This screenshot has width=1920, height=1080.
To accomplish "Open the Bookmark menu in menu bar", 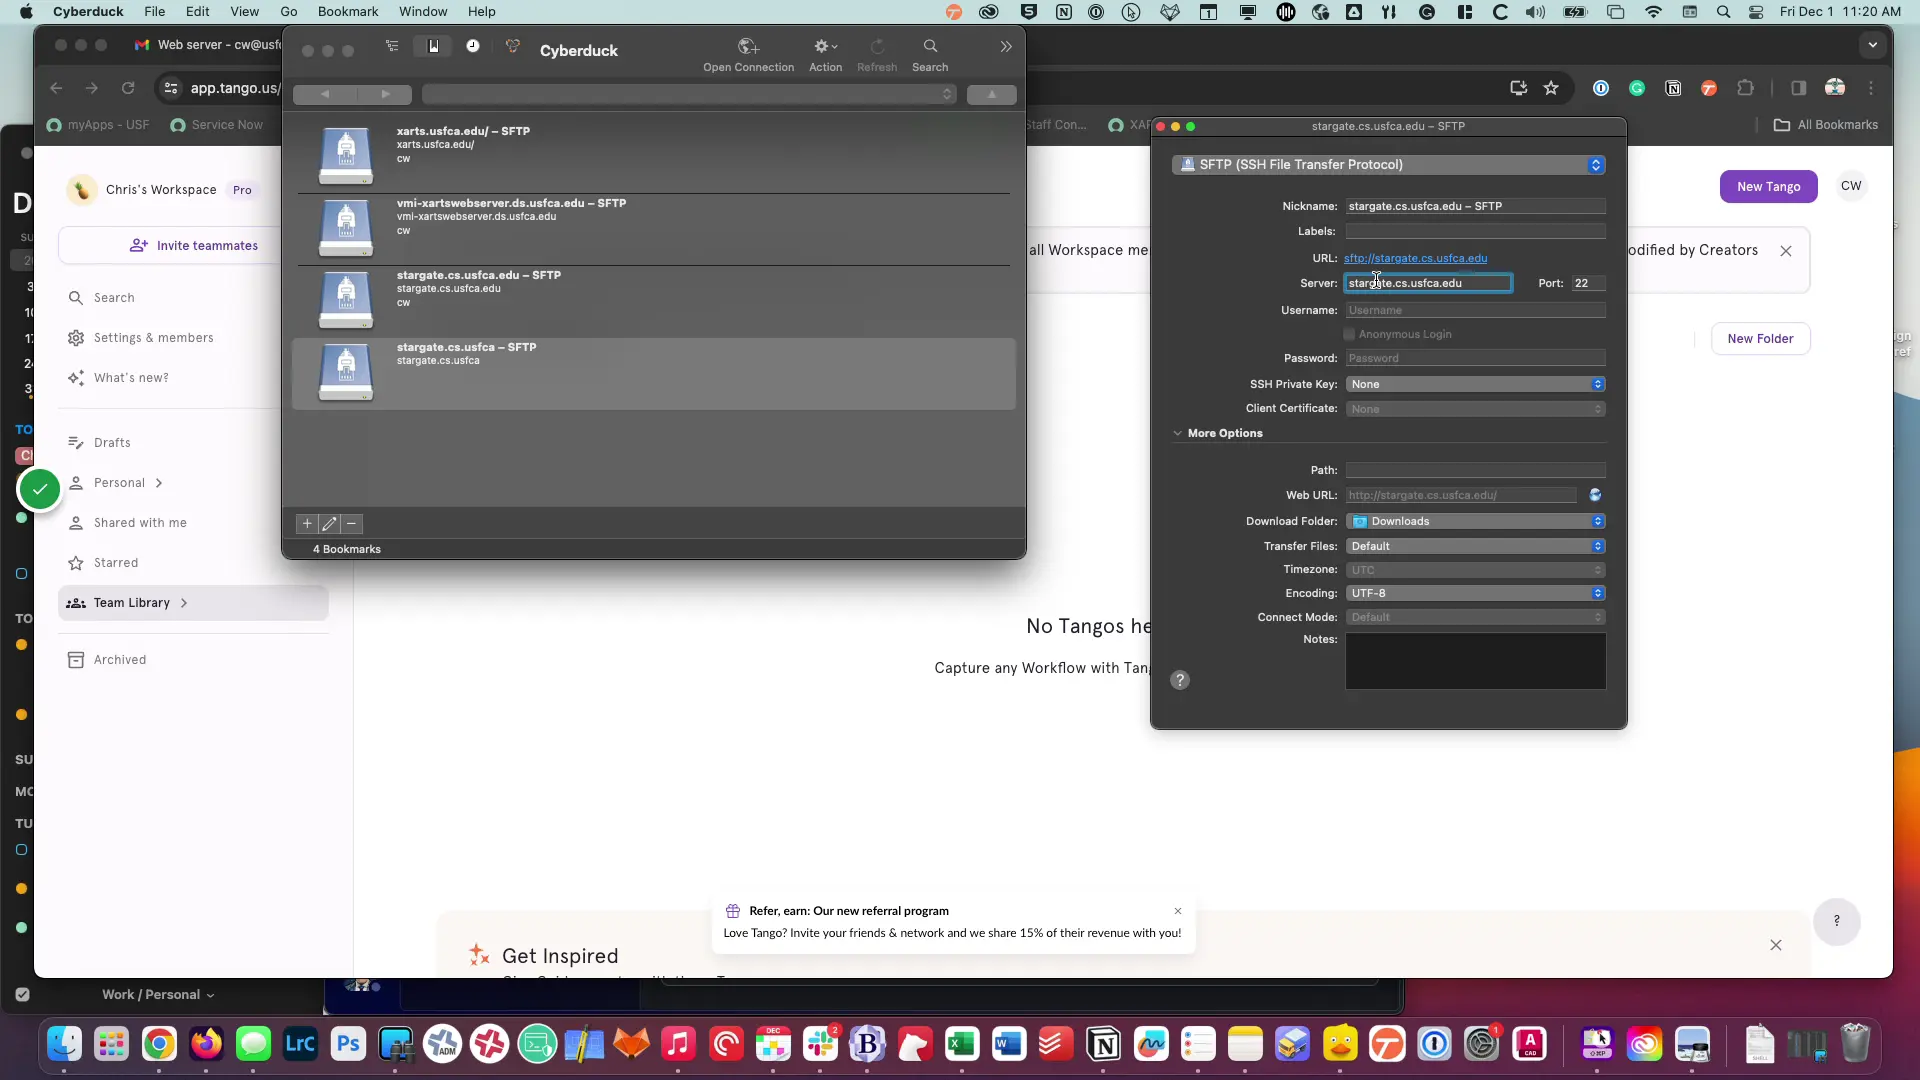I will 348,12.
